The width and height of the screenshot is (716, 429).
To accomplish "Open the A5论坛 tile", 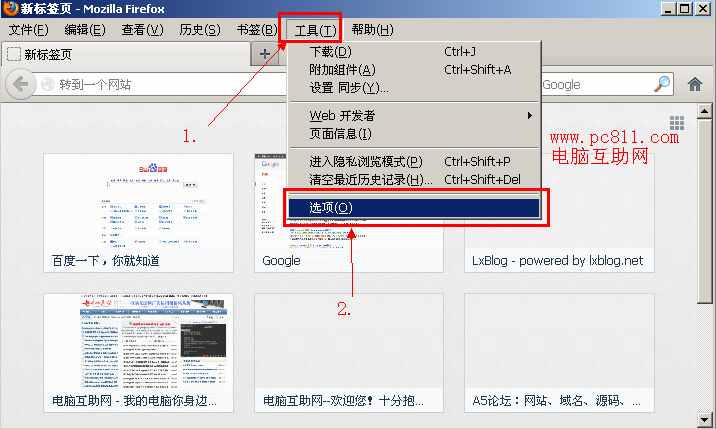I will (x=559, y=353).
